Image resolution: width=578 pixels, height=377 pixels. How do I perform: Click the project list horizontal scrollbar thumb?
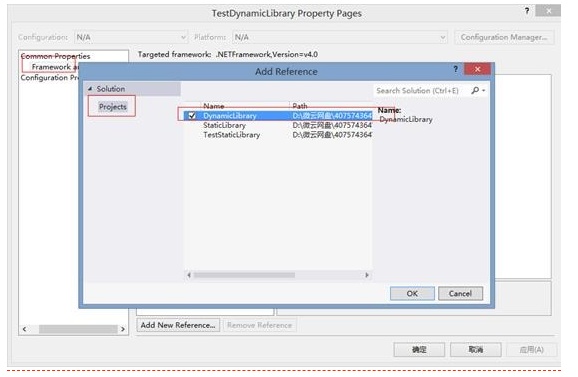click(x=244, y=275)
